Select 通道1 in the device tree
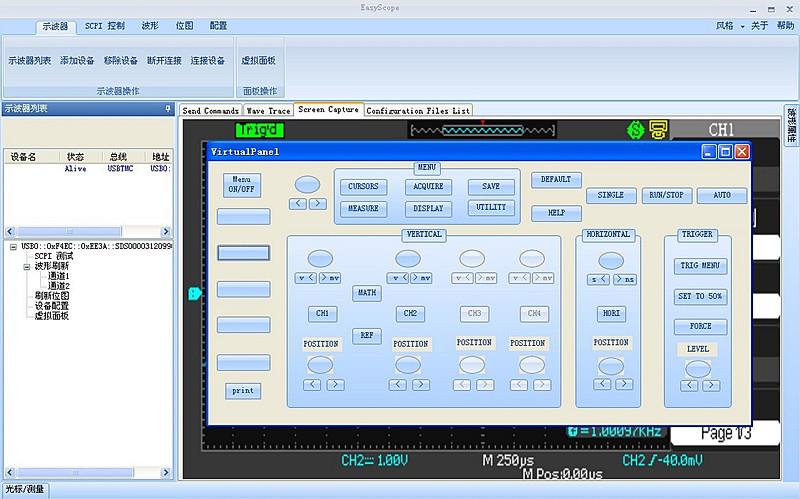 (59, 276)
